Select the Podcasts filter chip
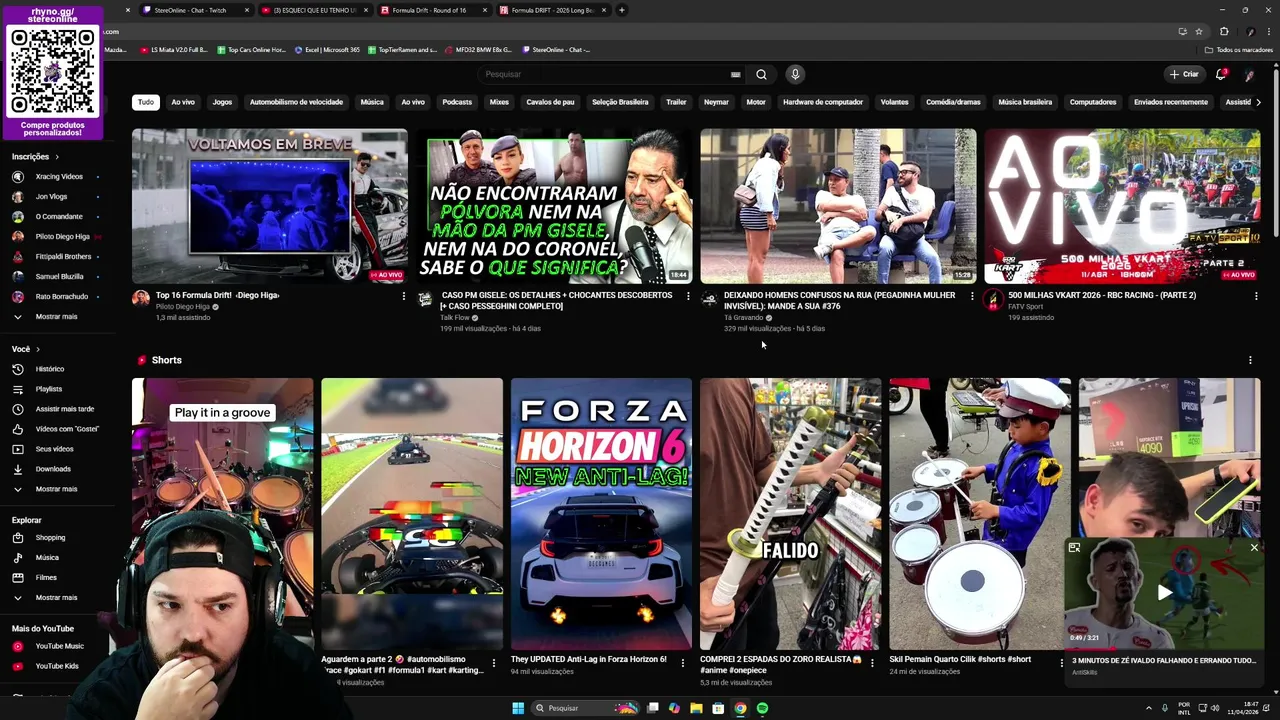The width and height of the screenshot is (1280, 720). [x=457, y=102]
